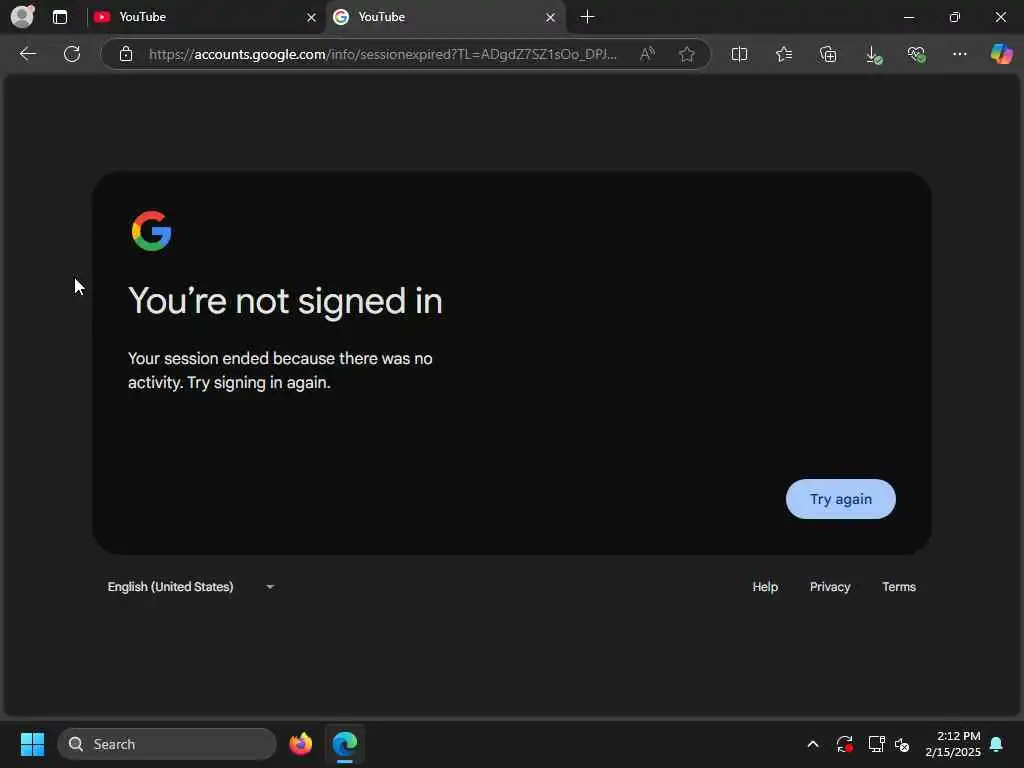This screenshot has width=1024, height=768.
Task: Open the Favorites list
Action: 784,54
